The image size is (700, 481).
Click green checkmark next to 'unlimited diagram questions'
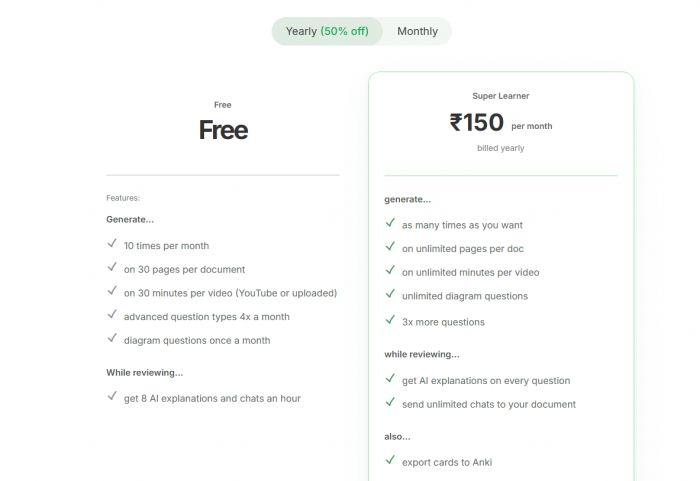pyautogui.click(x=390, y=295)
